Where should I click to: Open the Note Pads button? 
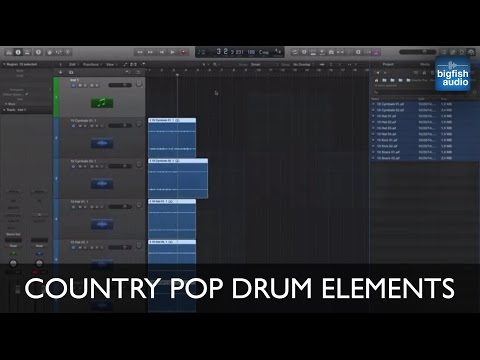(453, 52)
